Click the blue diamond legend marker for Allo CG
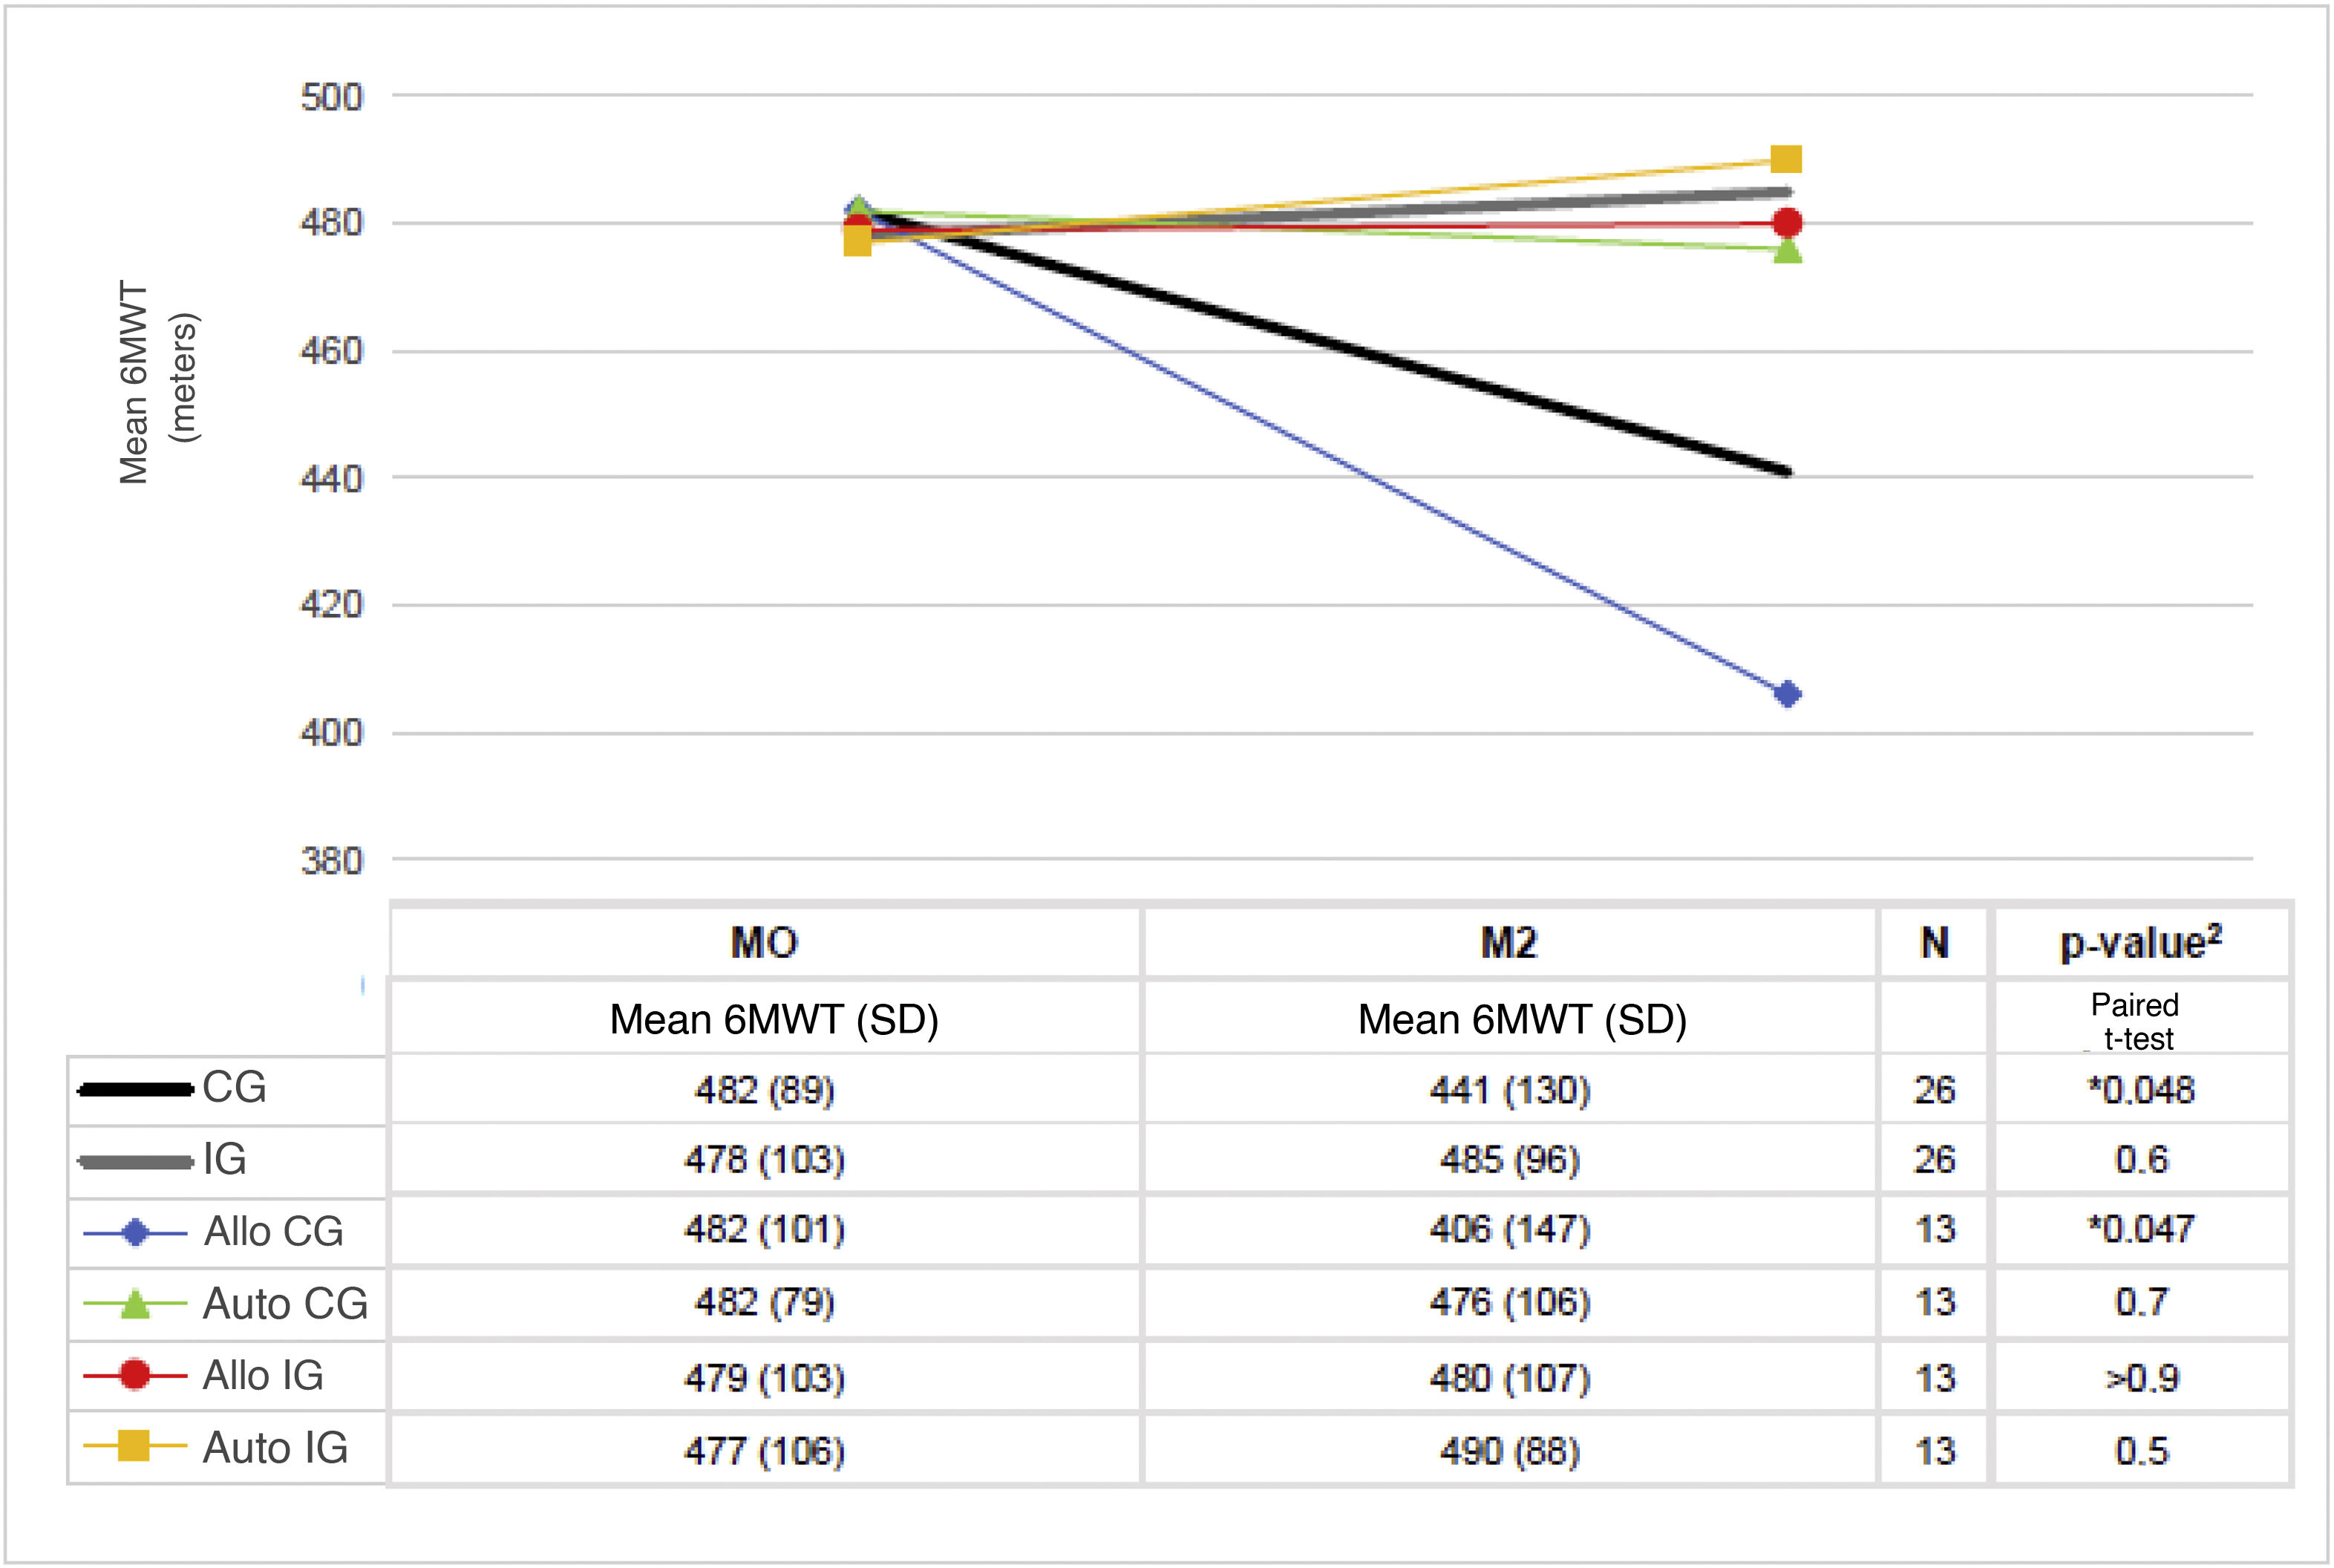This screenshot has height=1568, width=2334. [x=135, y=1233]
